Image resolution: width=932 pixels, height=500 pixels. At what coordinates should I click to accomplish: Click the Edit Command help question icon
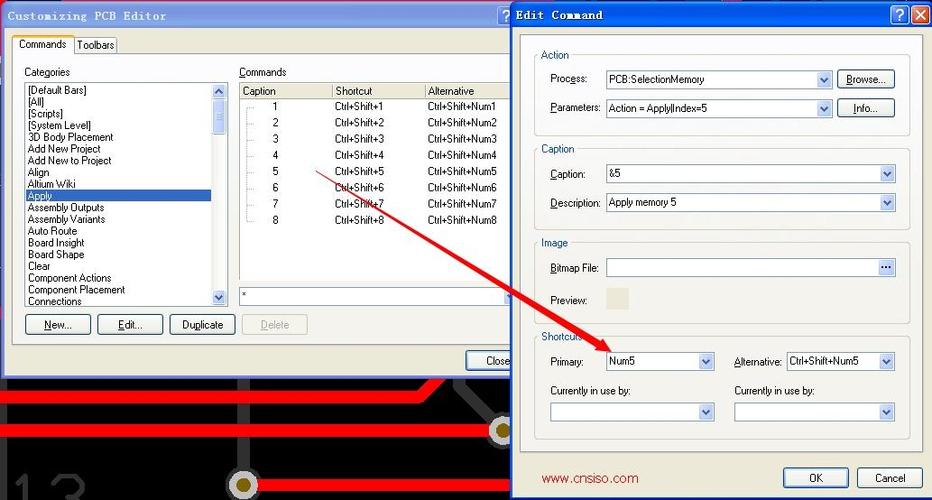coord(899,15)
